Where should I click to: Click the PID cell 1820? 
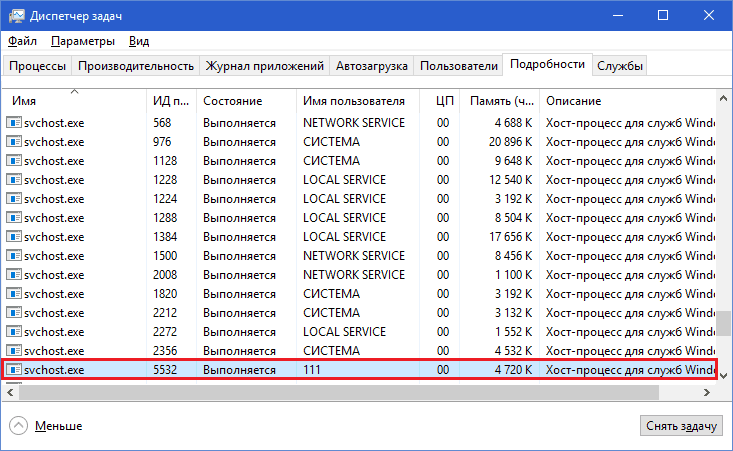click(165, 294)
